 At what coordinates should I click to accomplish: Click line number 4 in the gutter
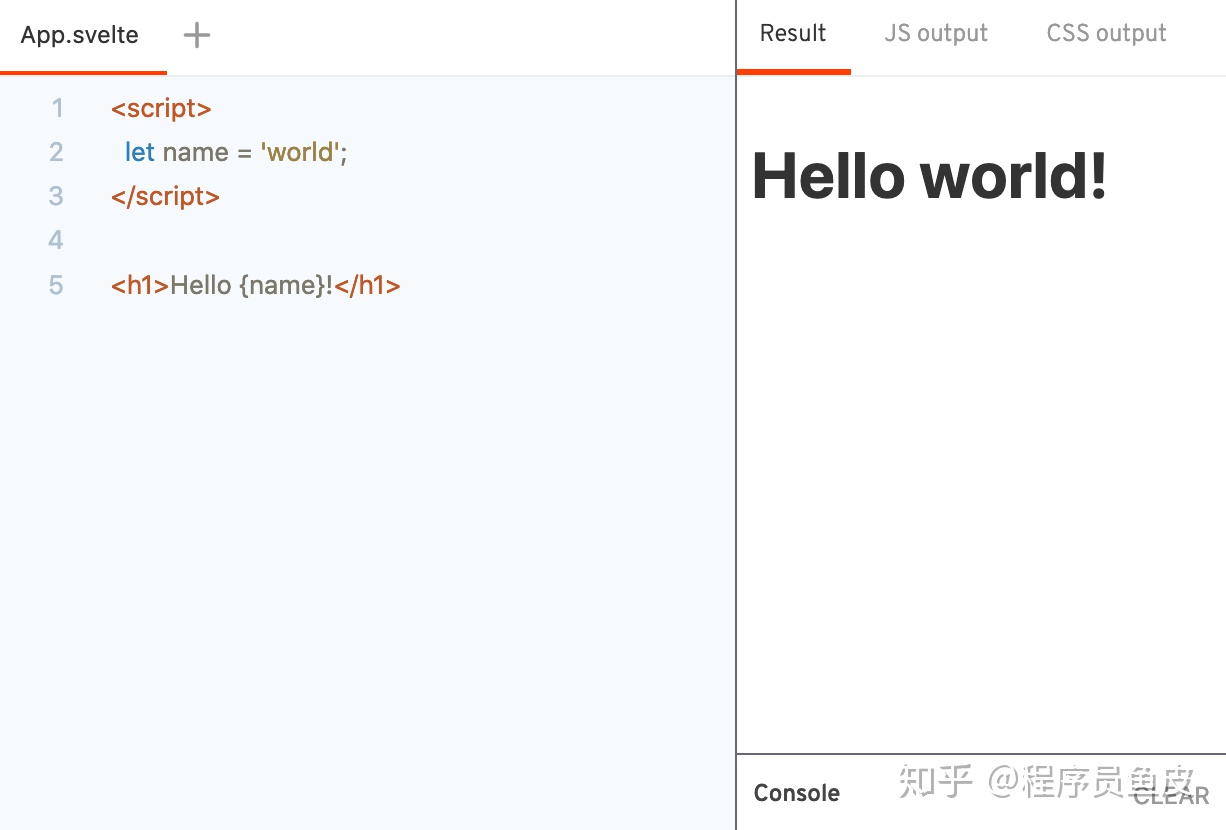click(x=56, y=240)
